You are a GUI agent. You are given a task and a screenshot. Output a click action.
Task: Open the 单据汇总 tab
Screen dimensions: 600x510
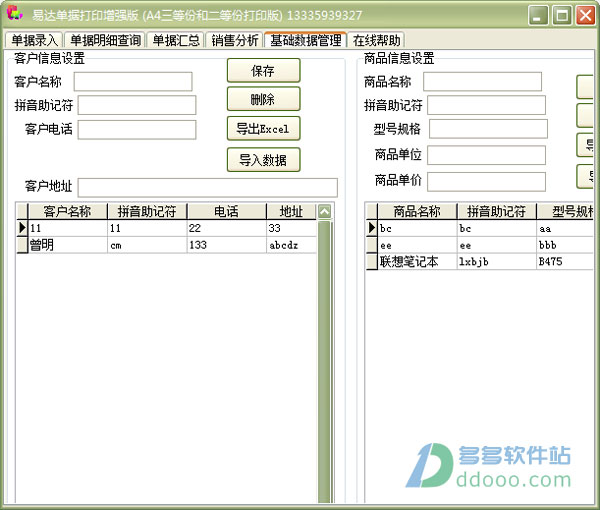[x=176, y=40]
